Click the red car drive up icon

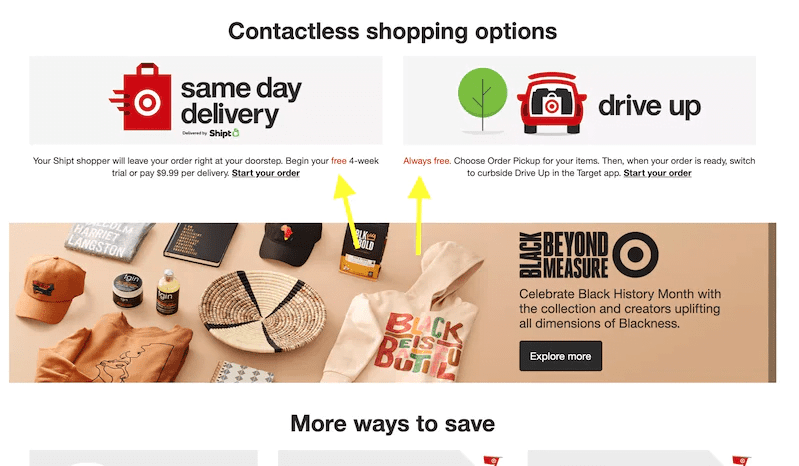point(551,103)
